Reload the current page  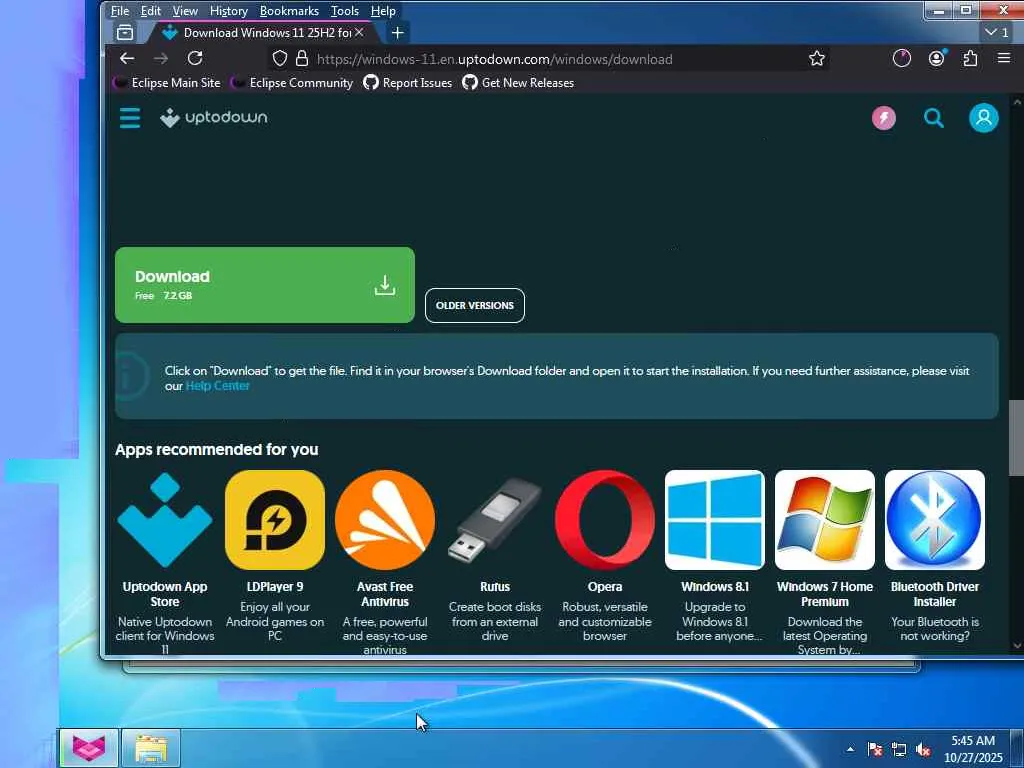click(195, 59)
